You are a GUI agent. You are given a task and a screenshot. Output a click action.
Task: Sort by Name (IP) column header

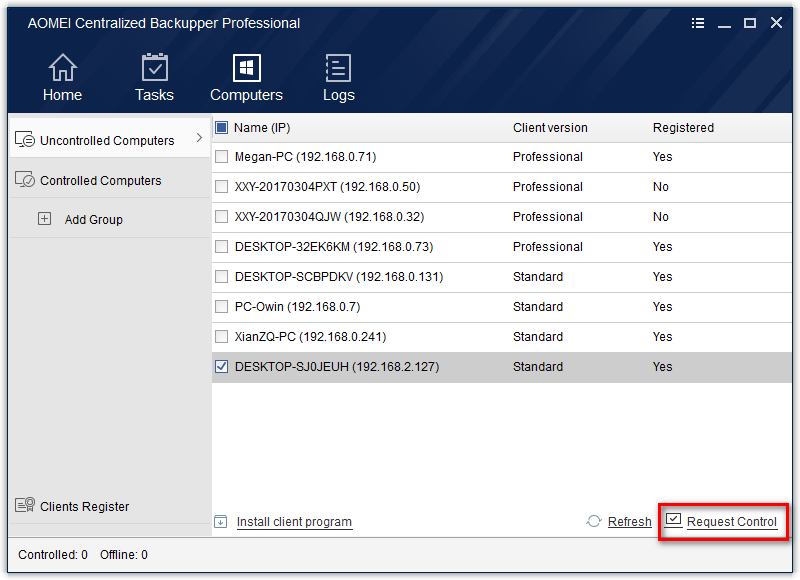coord(262,128)
